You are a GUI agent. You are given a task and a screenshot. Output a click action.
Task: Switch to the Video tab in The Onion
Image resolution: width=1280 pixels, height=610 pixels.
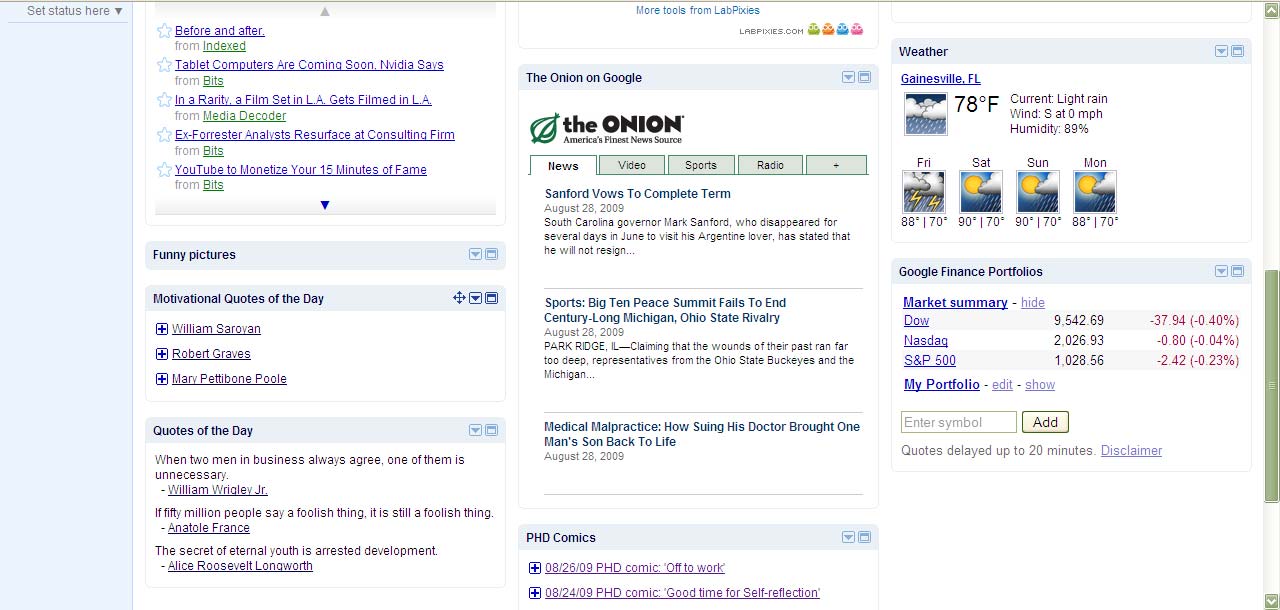tap(632, 165)
